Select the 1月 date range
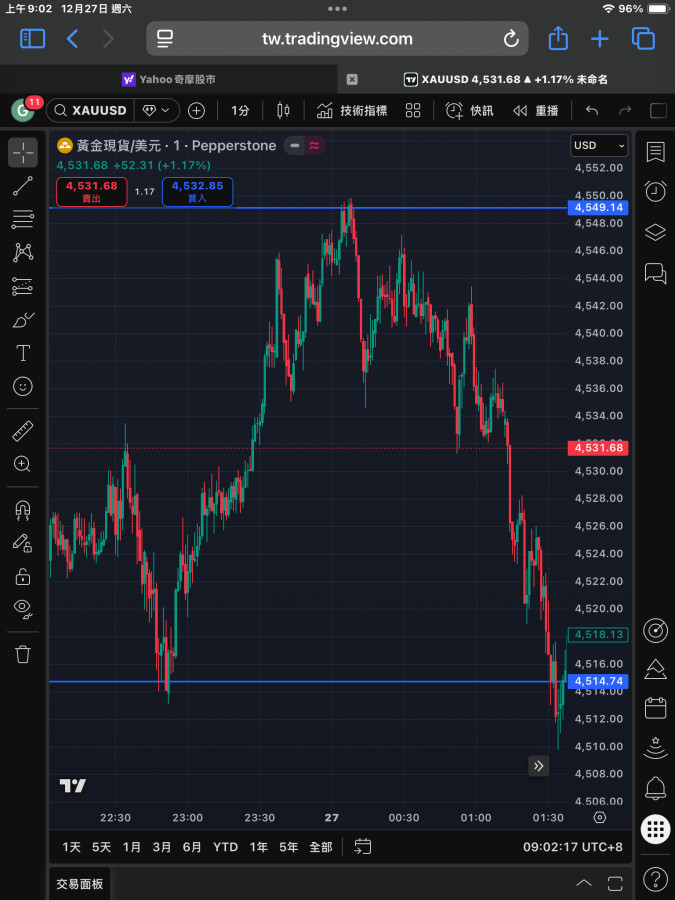675x900 pixels. pos(132,847)
